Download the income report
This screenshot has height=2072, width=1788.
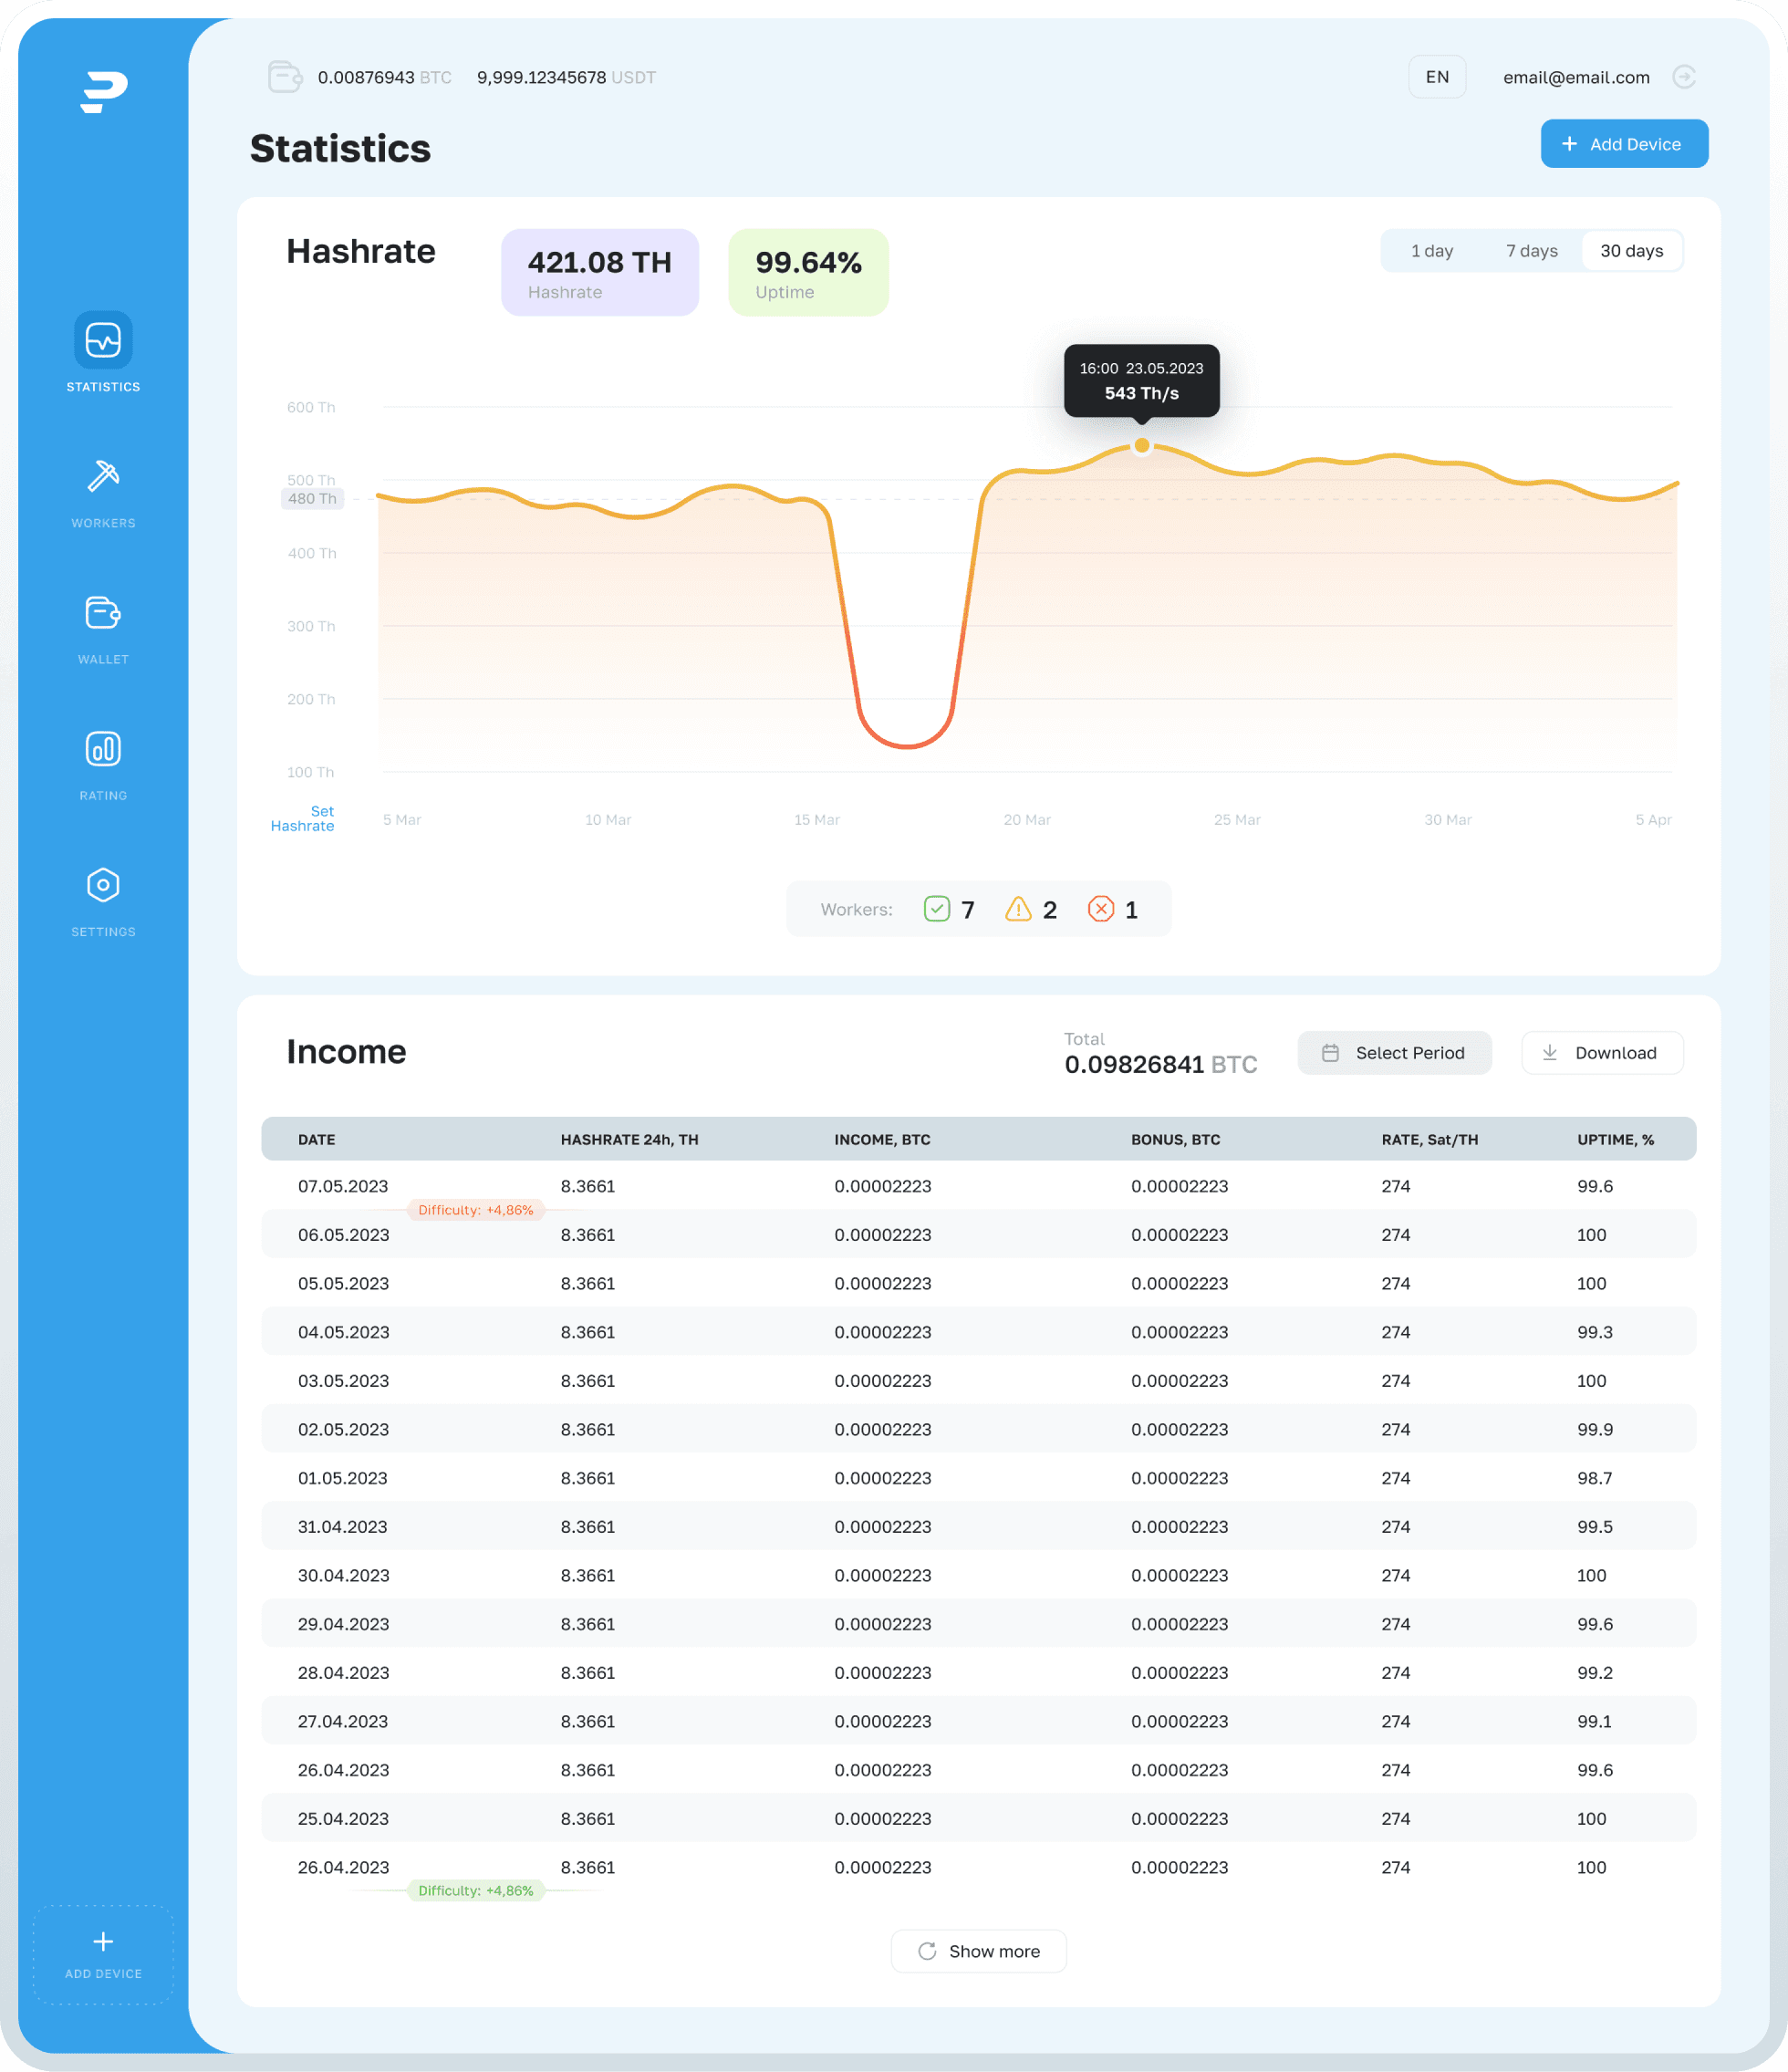coord(1602,1053)
